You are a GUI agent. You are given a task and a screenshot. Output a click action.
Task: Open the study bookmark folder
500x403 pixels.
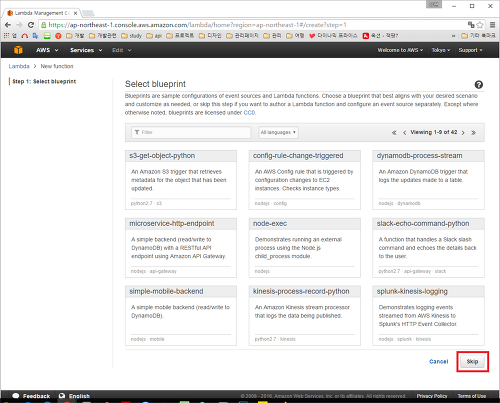pyautogui.click(x=131, y=36)
